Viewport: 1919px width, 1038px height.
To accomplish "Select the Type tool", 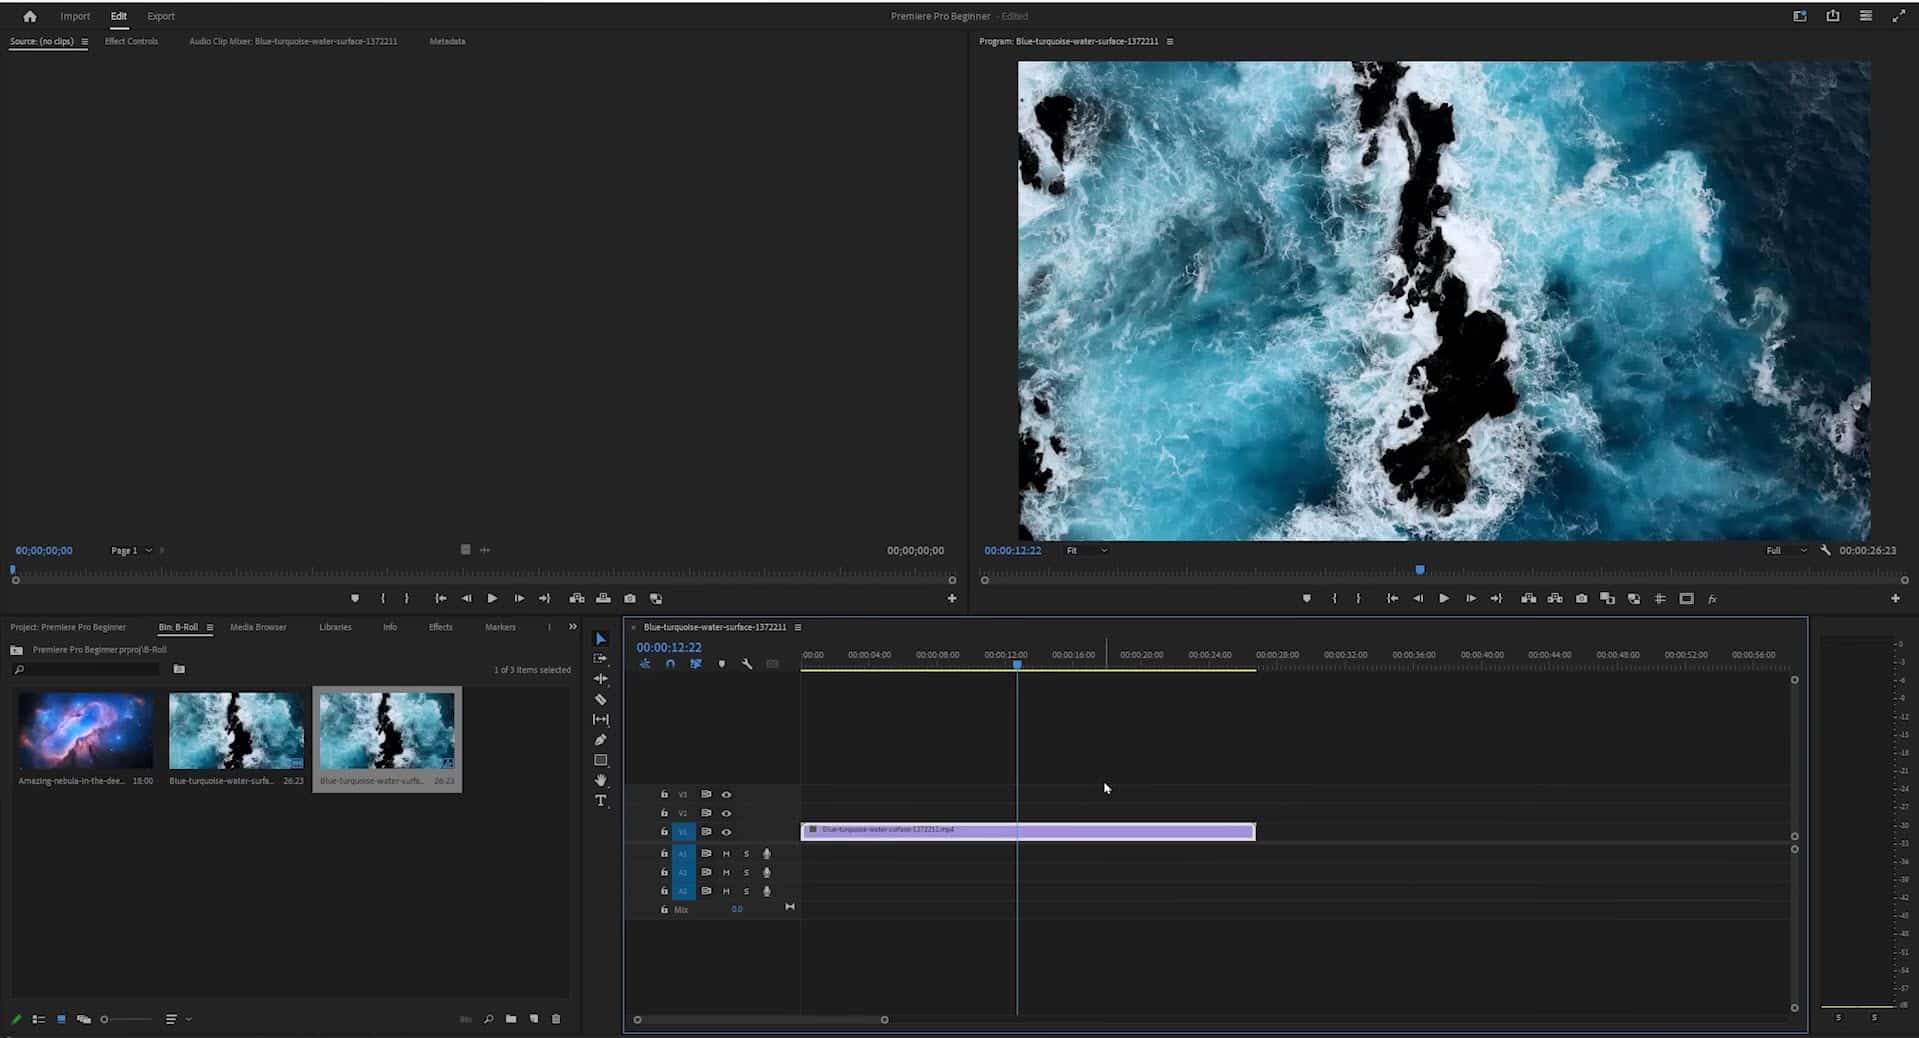I will (600, 800).
